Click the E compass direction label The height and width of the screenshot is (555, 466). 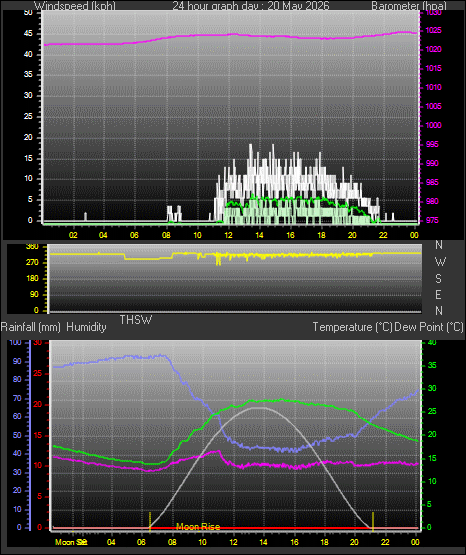coord(438,294)
